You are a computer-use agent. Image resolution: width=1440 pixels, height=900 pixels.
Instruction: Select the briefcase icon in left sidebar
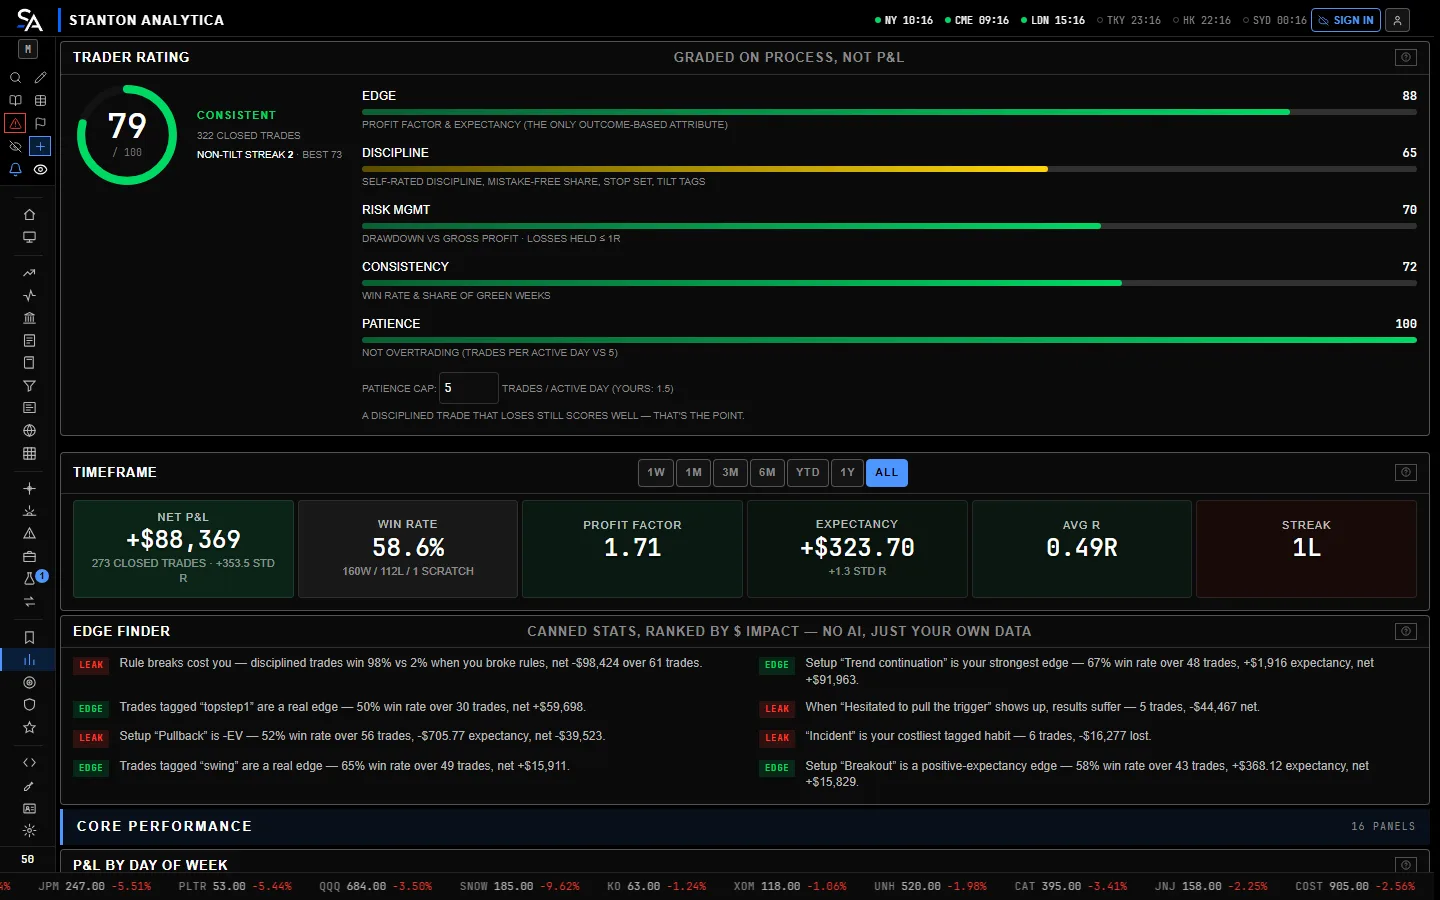coord(29,556)
